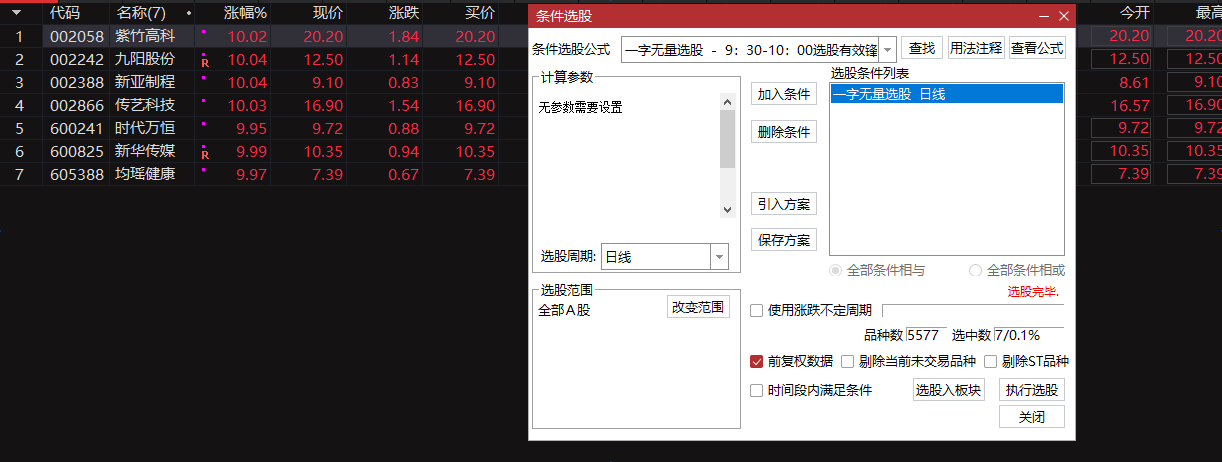Click the 条件选股公式 formula name field

[750, 49]
